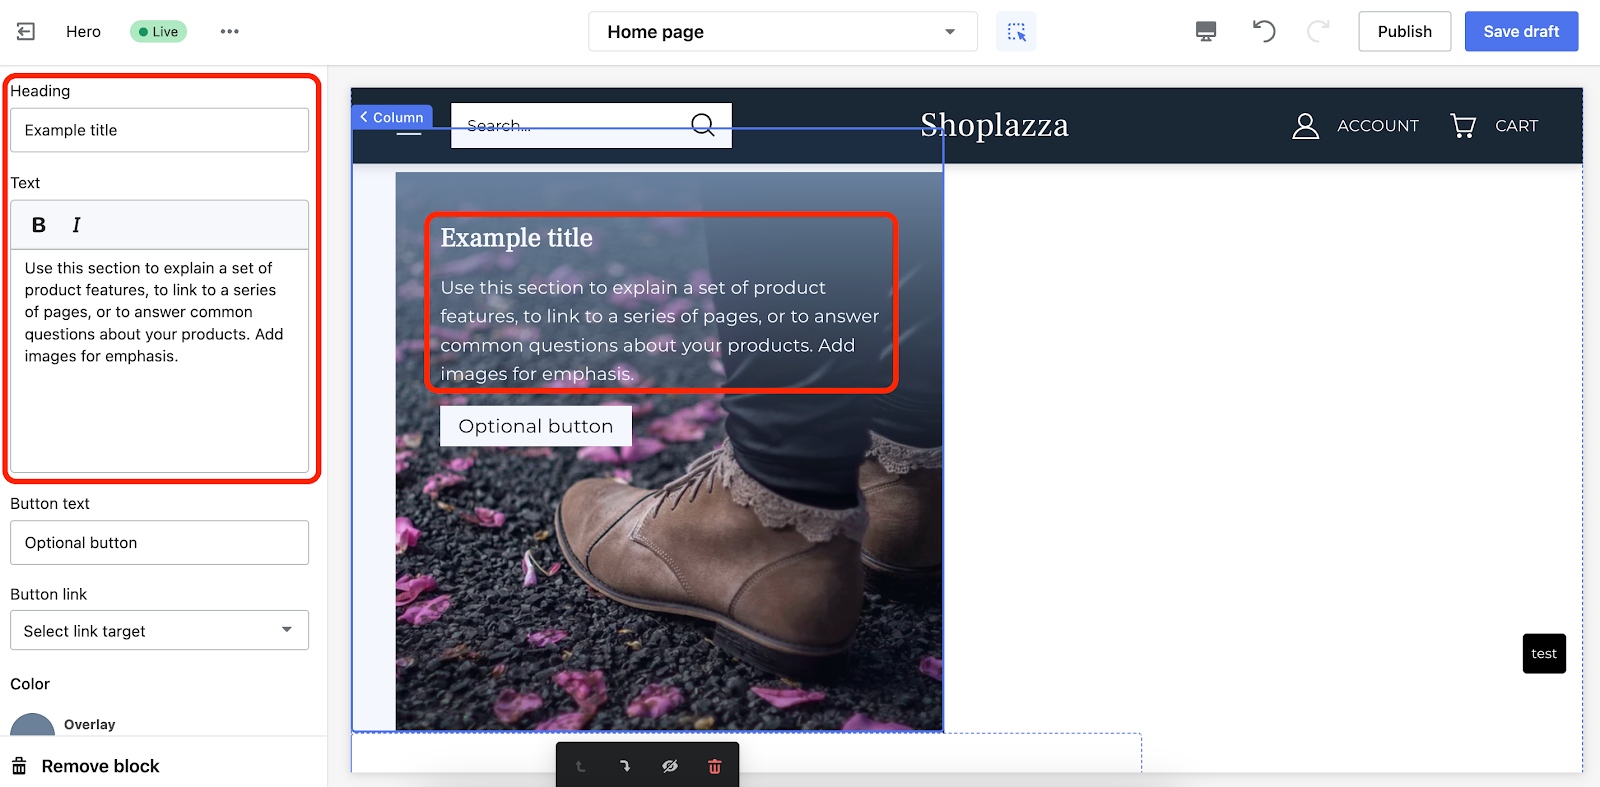Open the three-dot more options menu
Image resolution: width=1600 pixels, height=787 pixels.
click(230, 31)
